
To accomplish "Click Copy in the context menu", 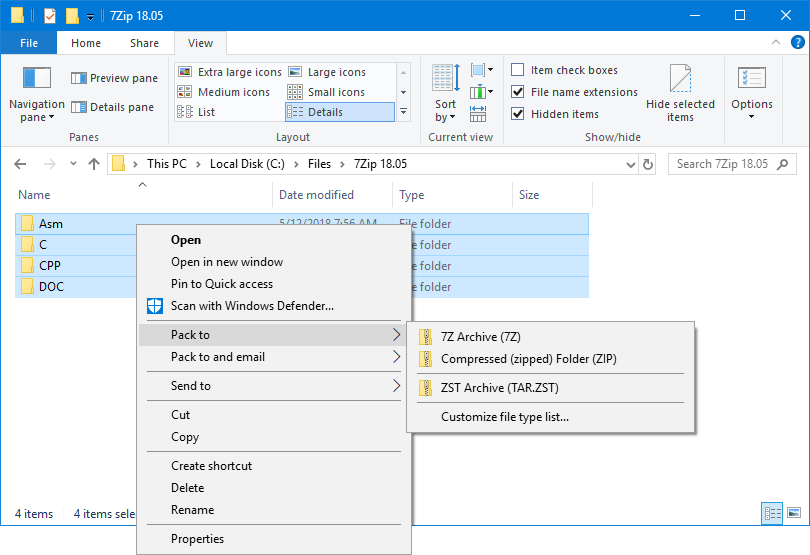I will click(x=273, y=437).
